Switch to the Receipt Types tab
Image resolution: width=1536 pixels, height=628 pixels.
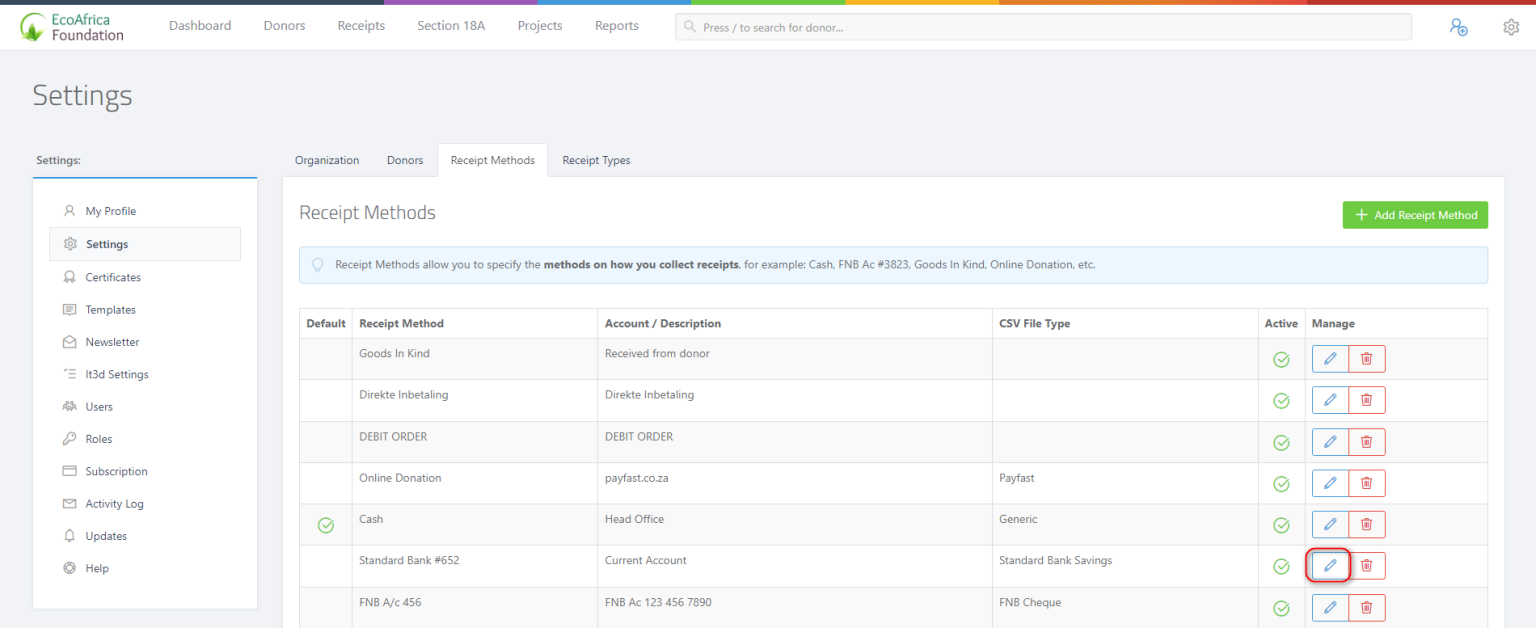coord(596,160)
